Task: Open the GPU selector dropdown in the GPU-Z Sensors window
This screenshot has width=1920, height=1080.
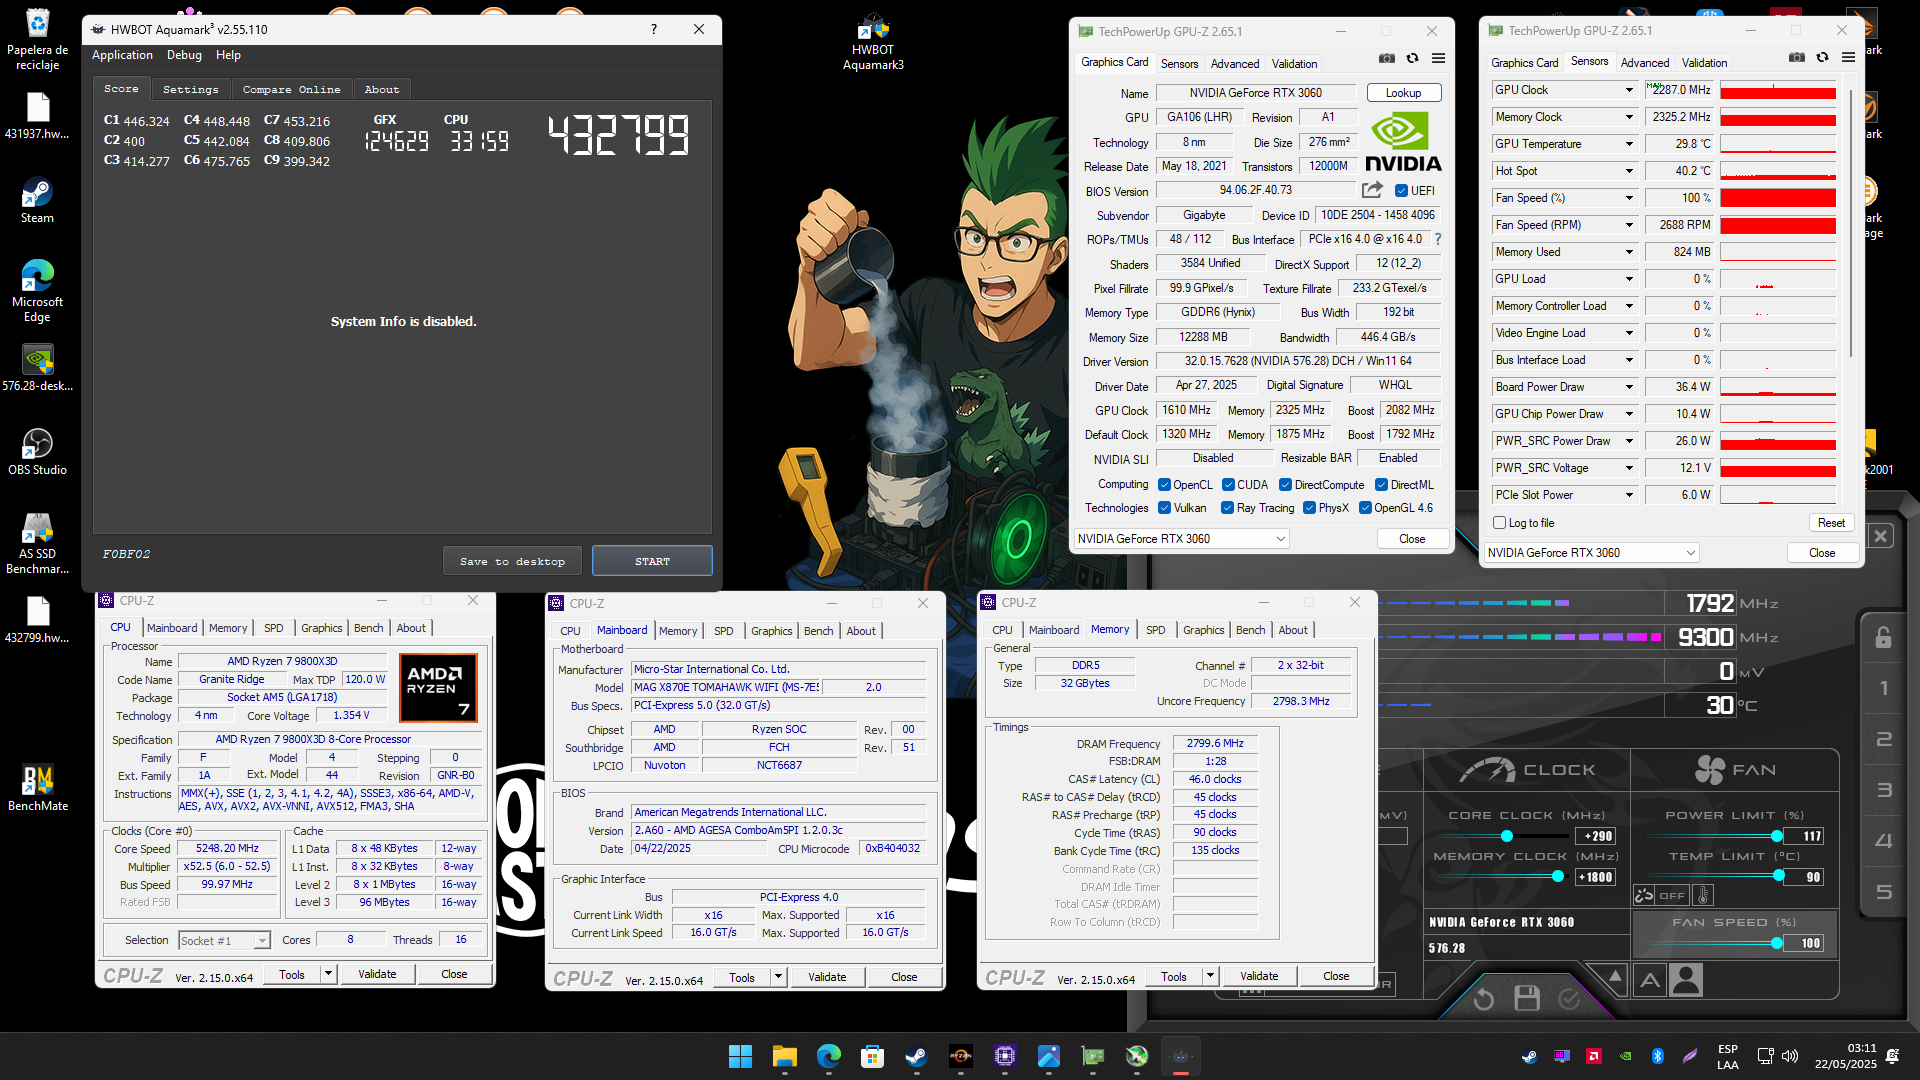Action: 1591,553
